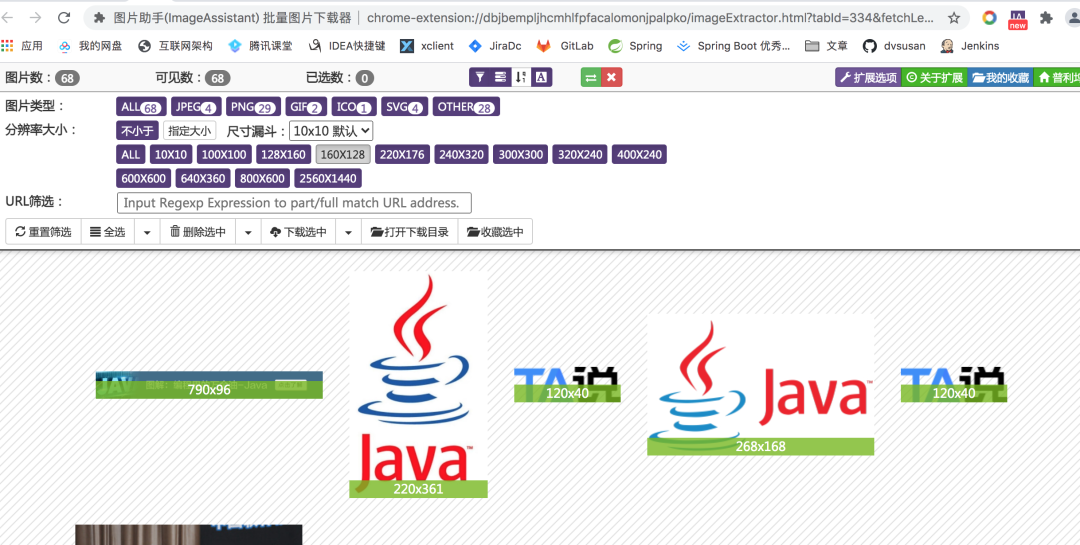1080x545 pixels.
Task: Bookmark this page with the star icon
Action: tap(954, 17)
